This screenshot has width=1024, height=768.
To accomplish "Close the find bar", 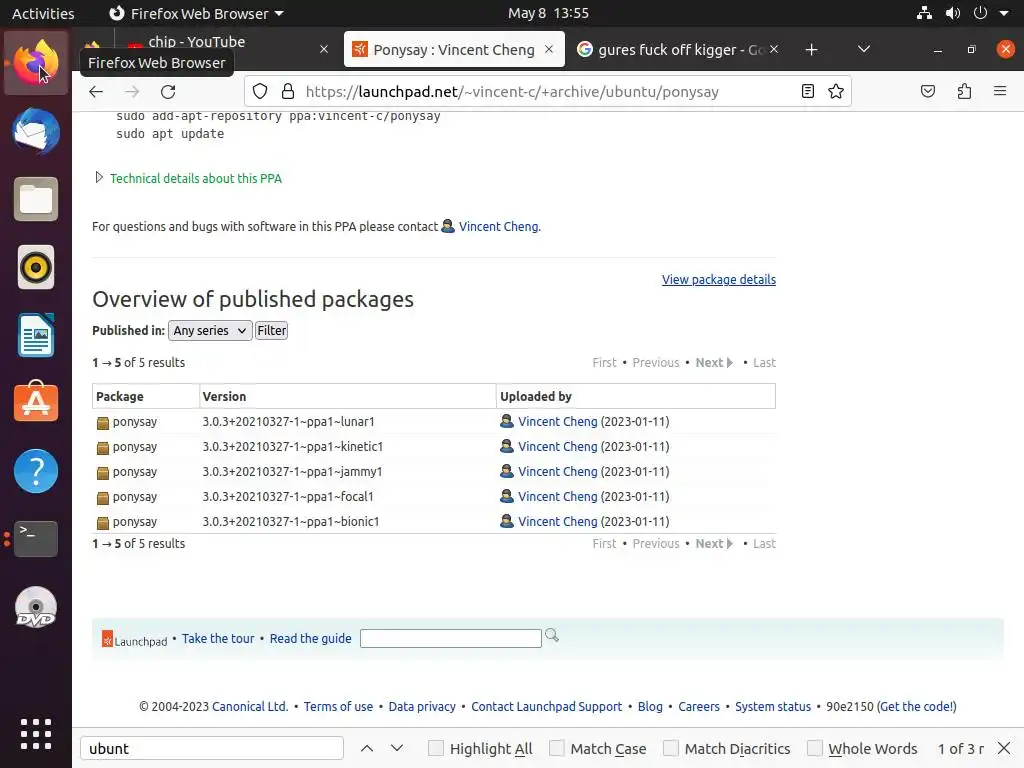I will [x=1004, y=748].
